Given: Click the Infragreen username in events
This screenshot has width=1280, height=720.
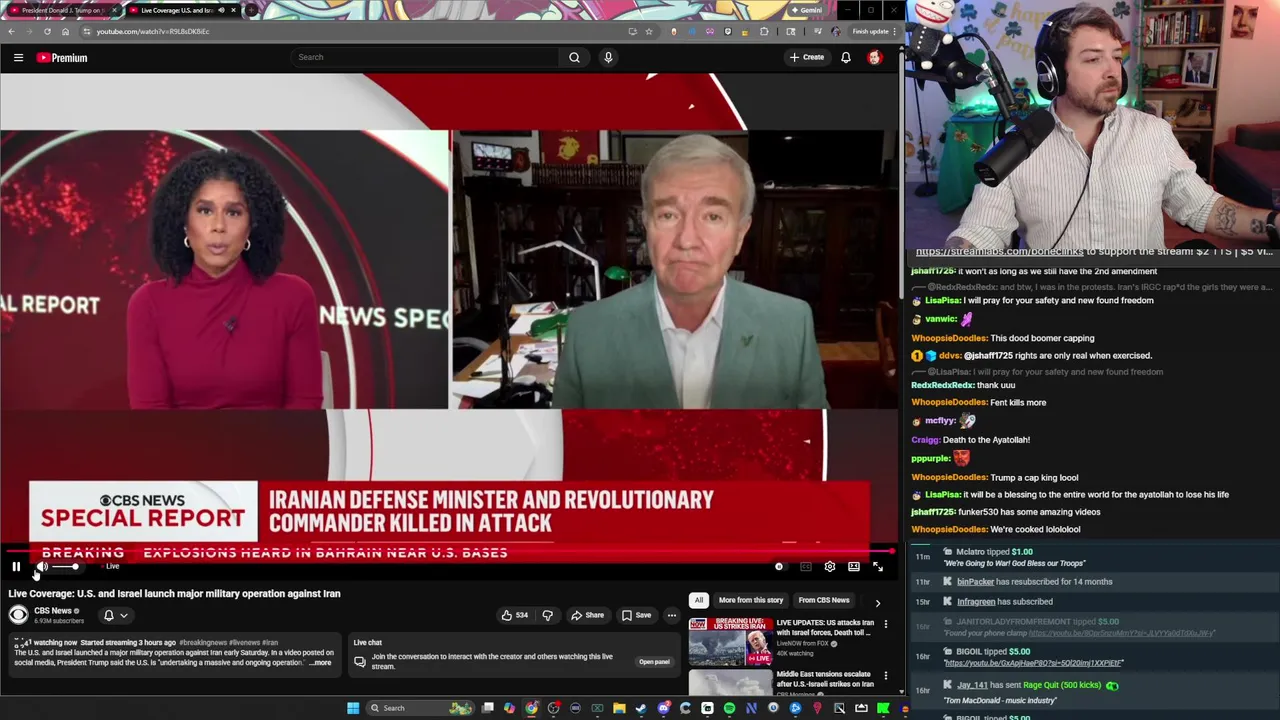Looking at the screenshot, I should [975, 602].
